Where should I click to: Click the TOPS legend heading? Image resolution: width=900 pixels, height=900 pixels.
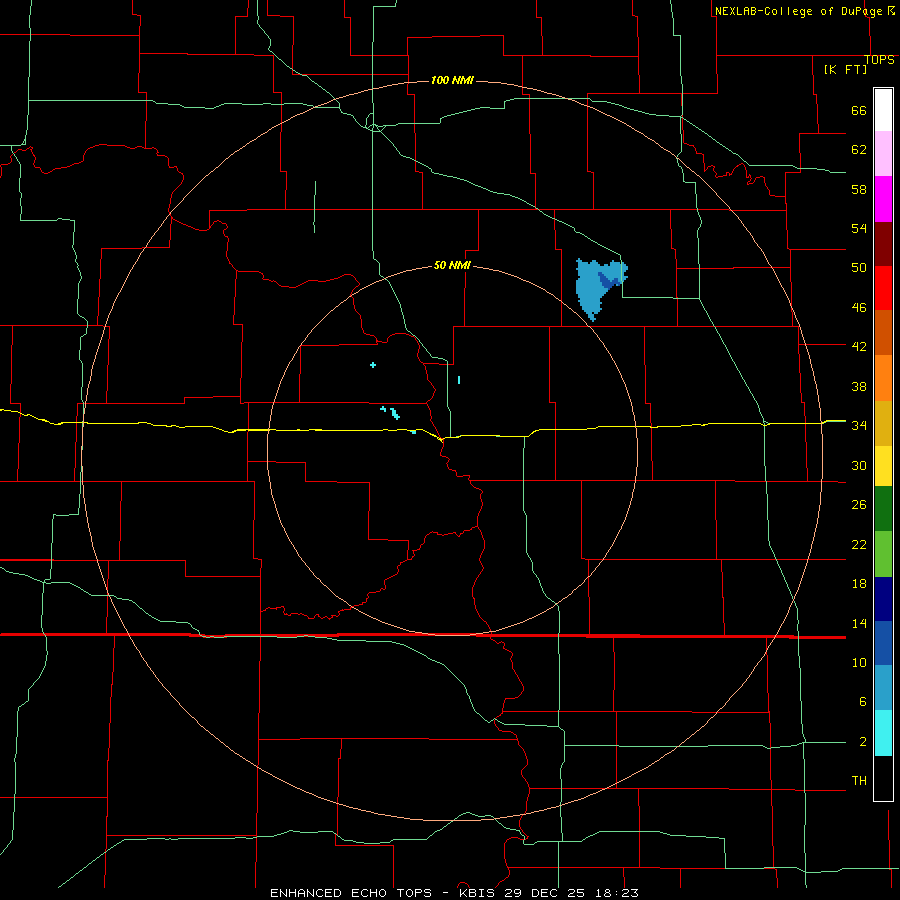[879, 60]
